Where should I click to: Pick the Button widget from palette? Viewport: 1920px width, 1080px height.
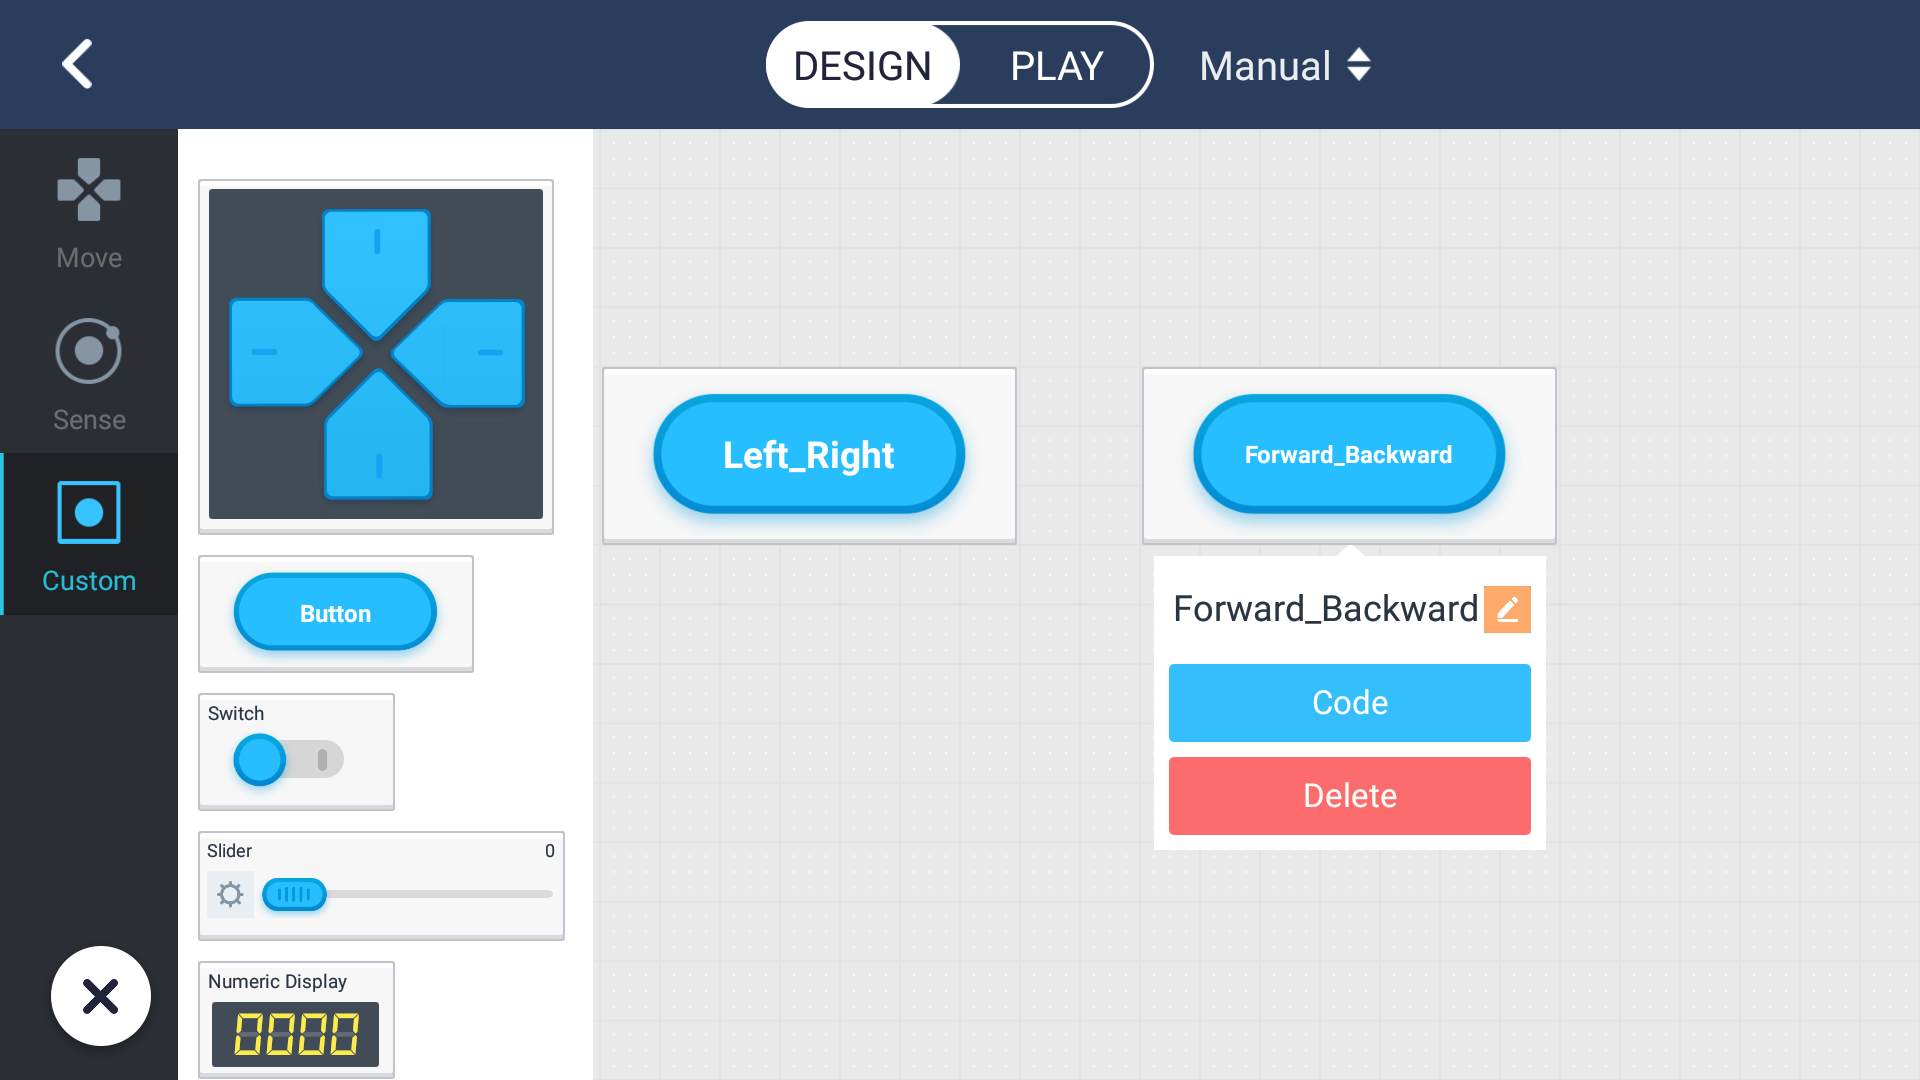(x=336, y=613)
